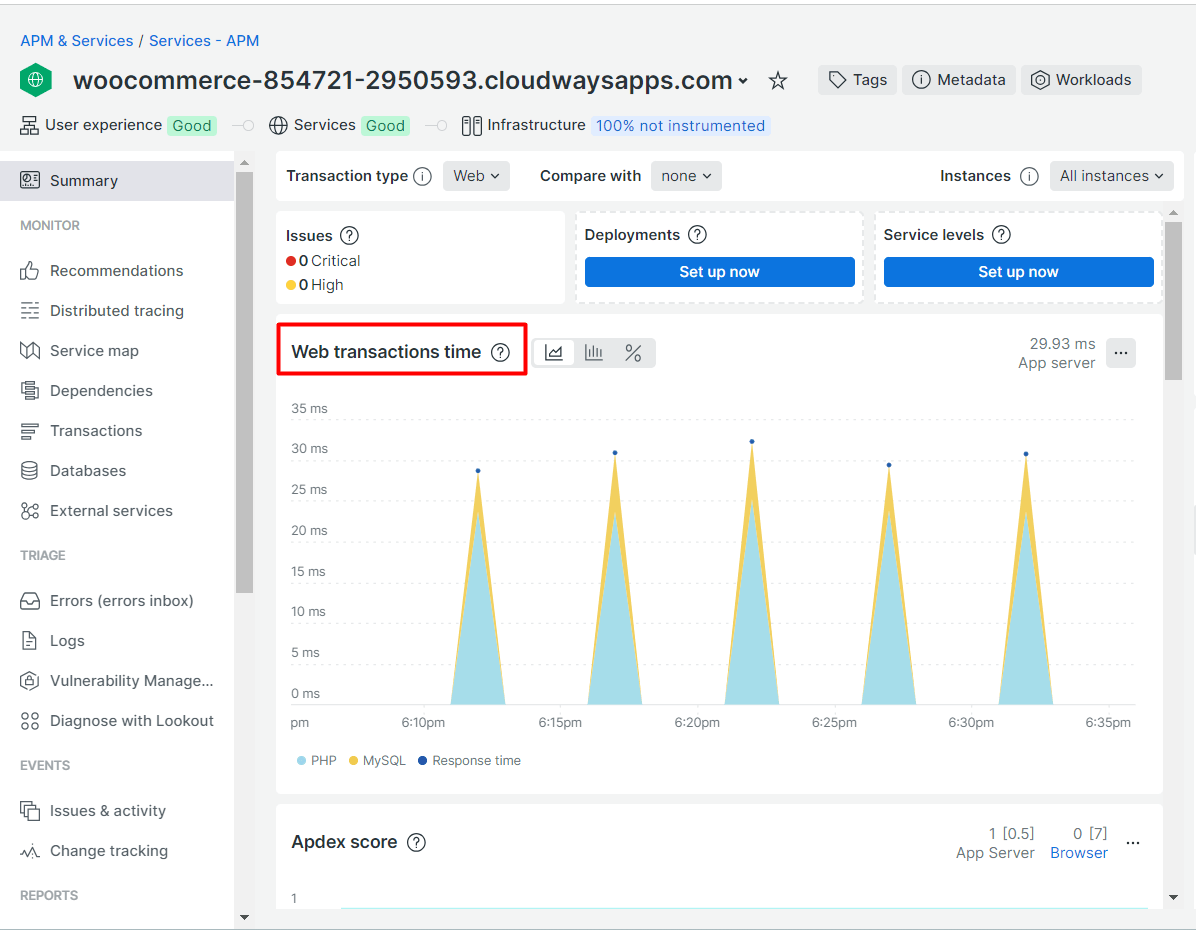Click the green hexagon service entity icon
Screen dimensions: 1196x930
click(36, 80)
